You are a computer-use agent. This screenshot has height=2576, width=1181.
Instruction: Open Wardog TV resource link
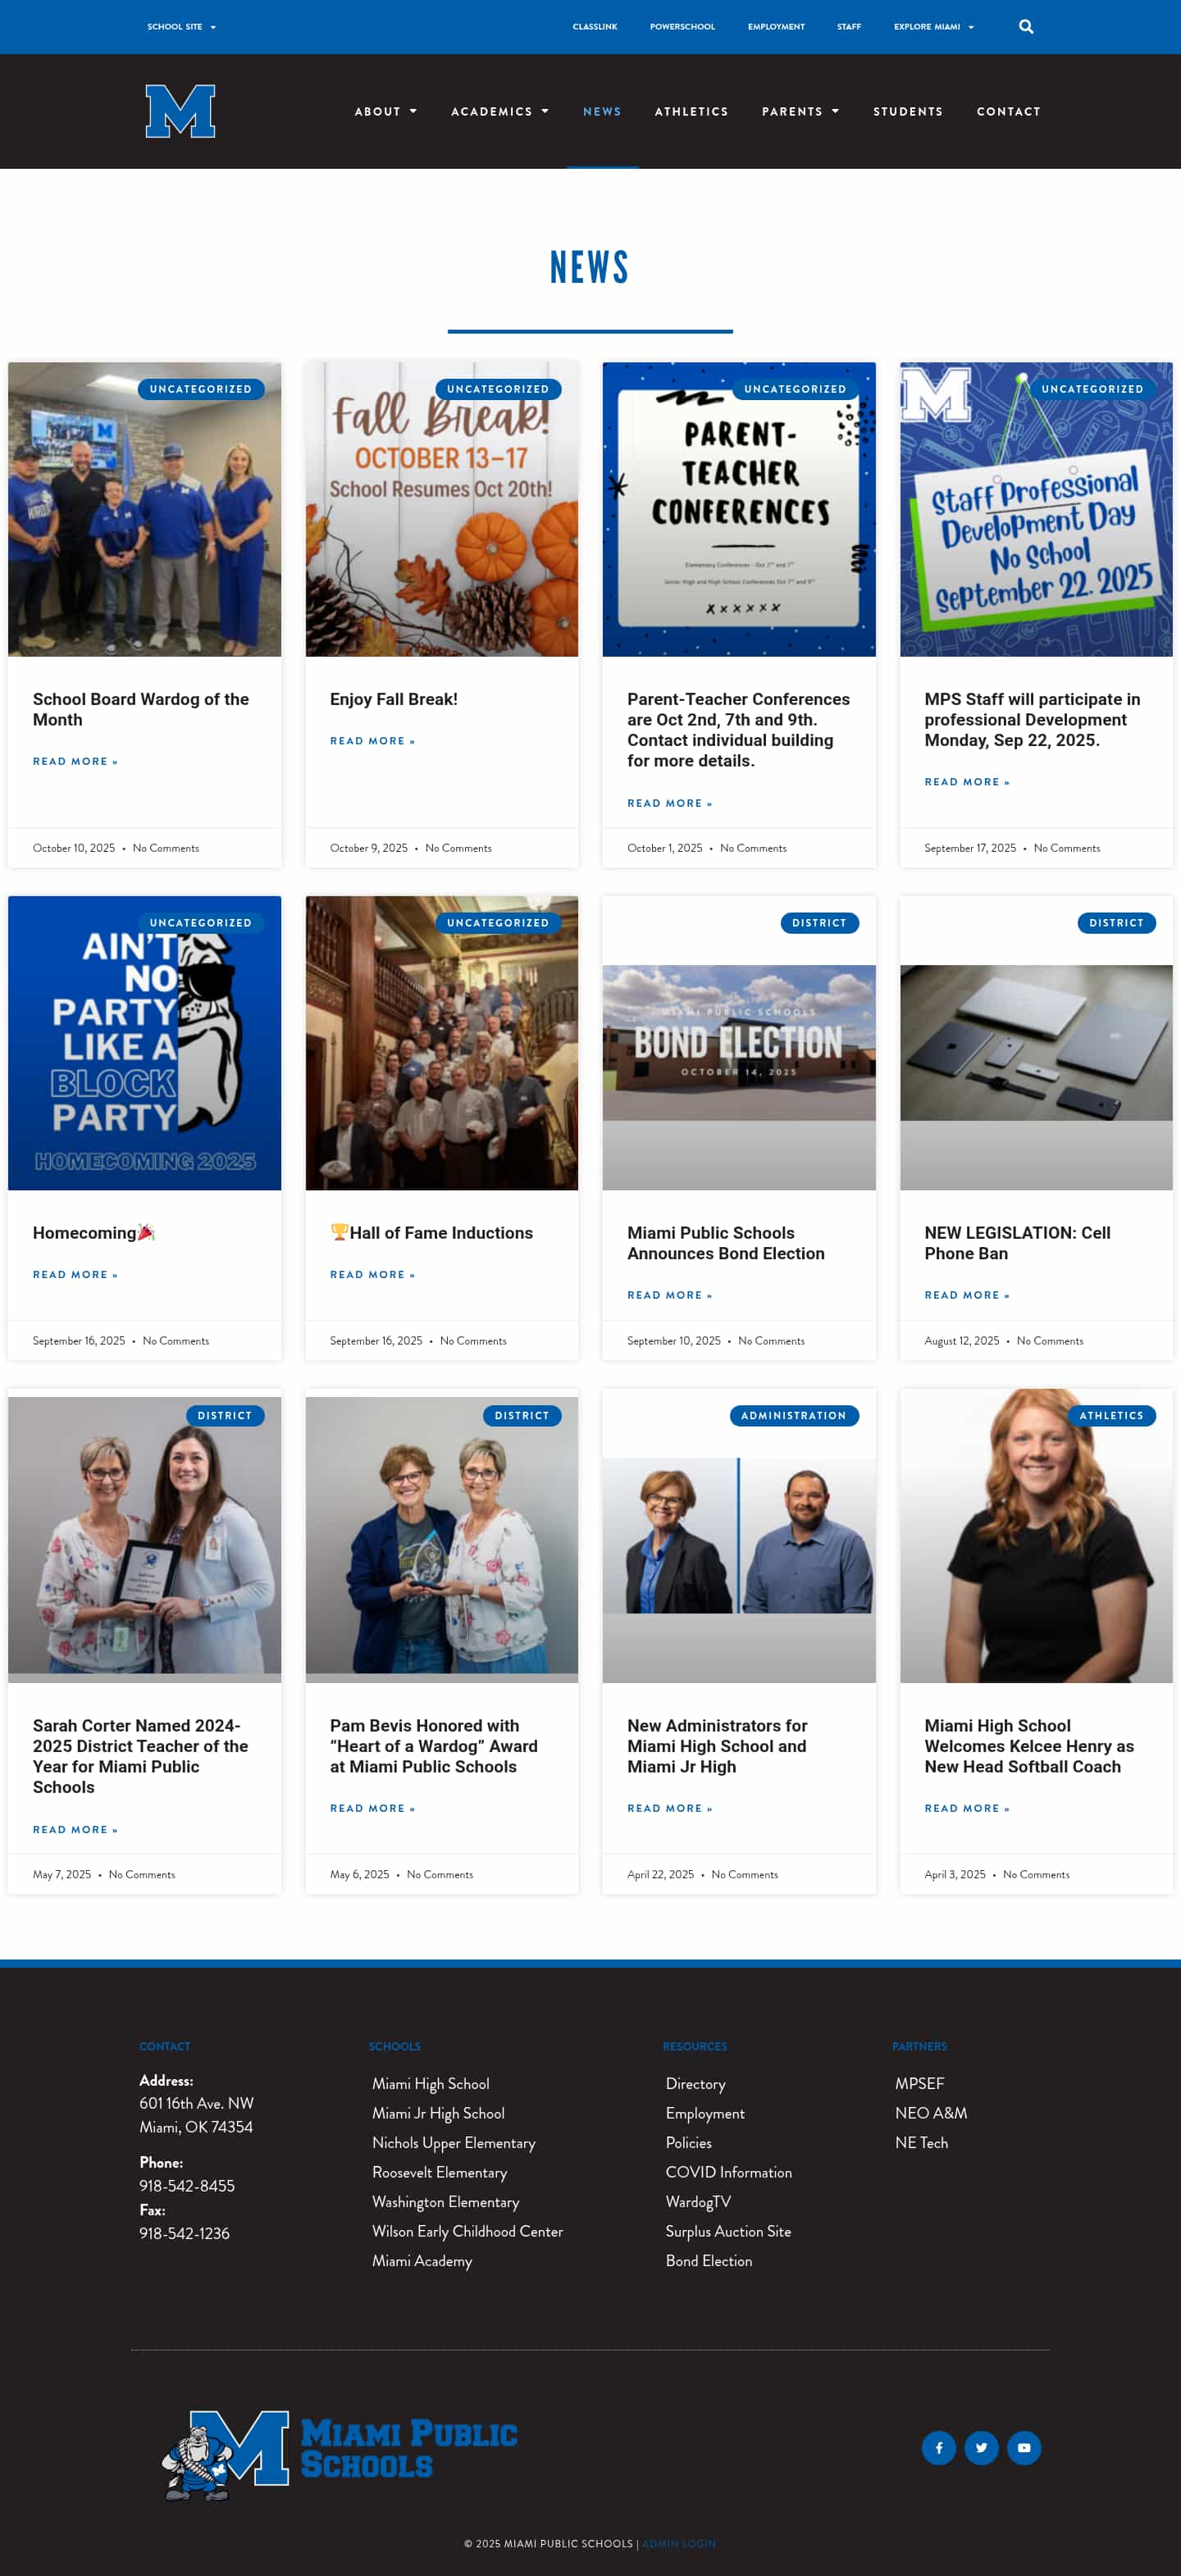point(698,2202)
